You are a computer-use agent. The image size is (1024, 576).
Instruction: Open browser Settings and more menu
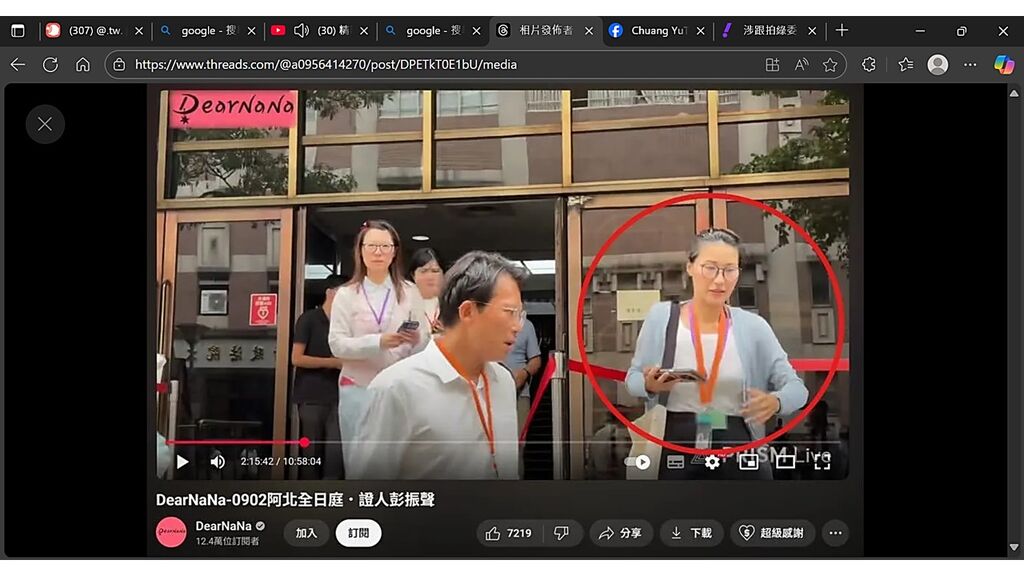970,64
